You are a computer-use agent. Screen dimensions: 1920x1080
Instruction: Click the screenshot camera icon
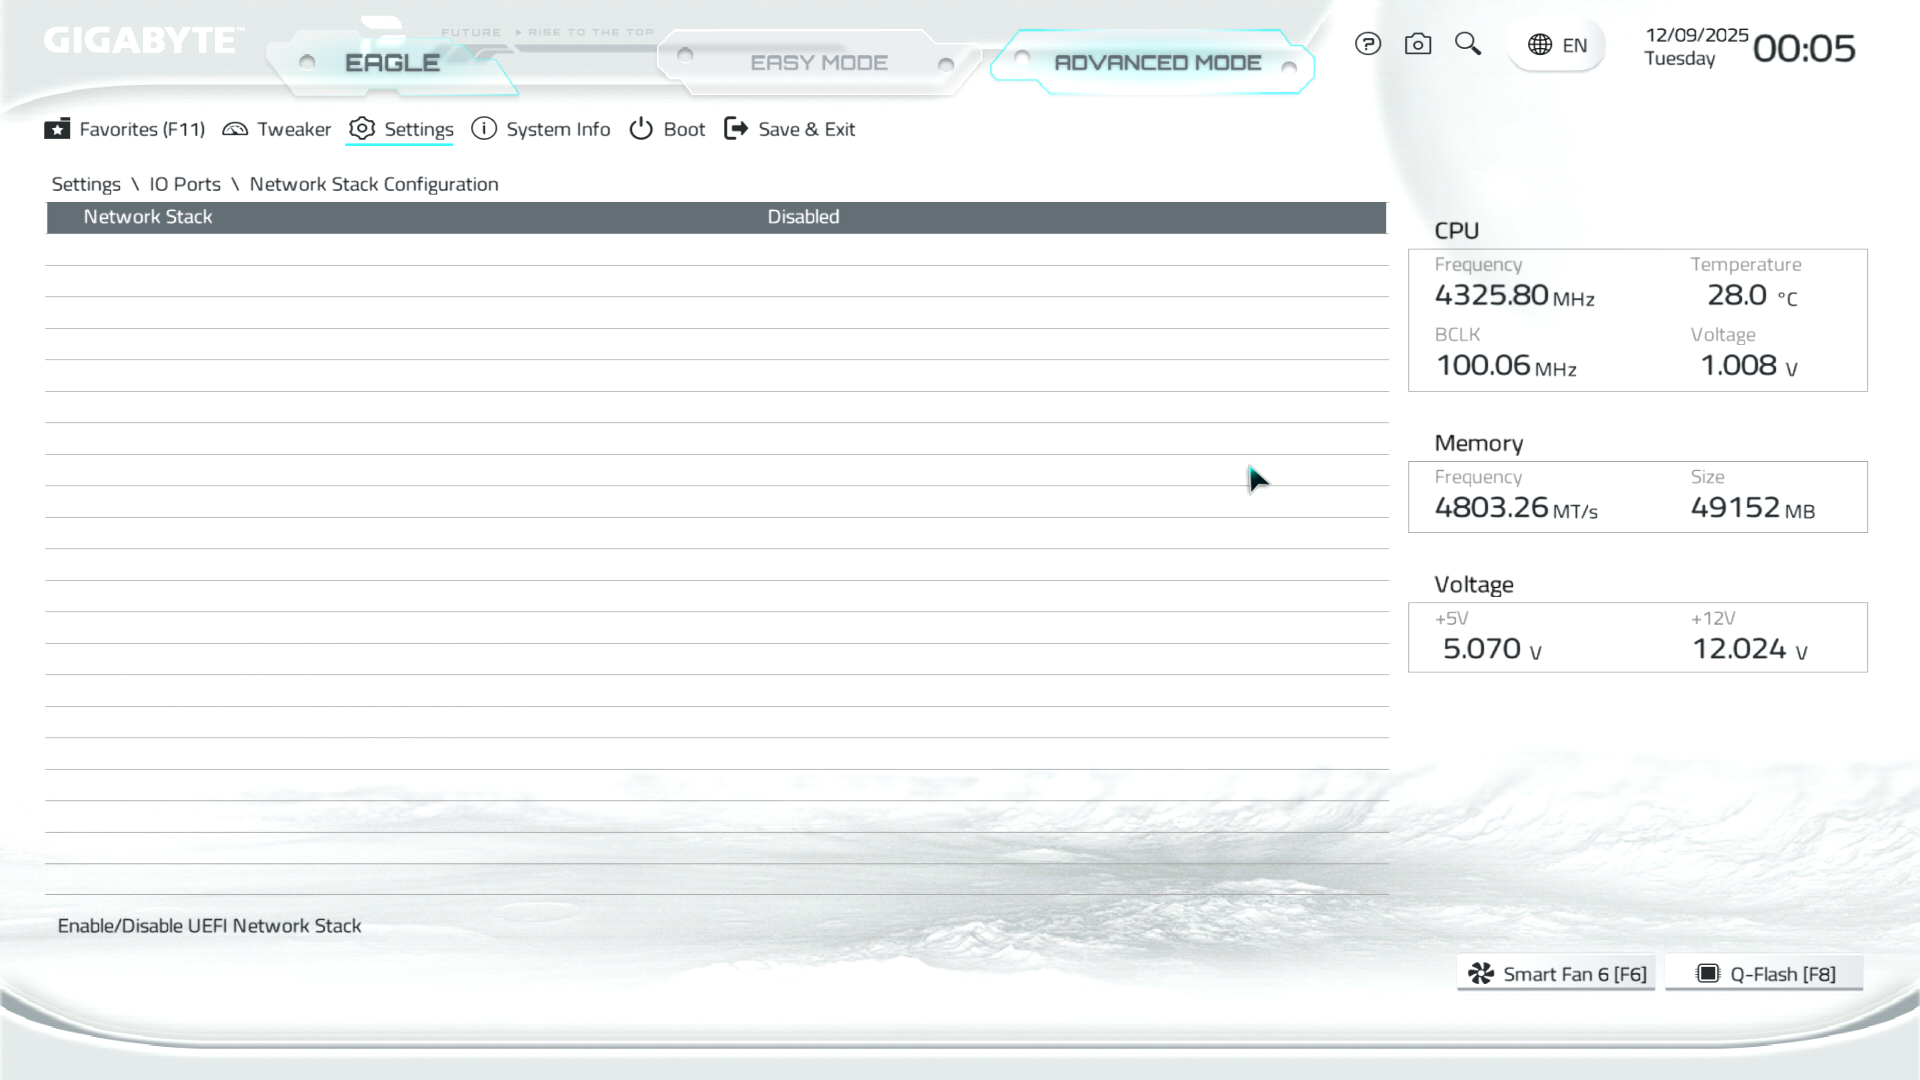click(x=1417, y=44)
